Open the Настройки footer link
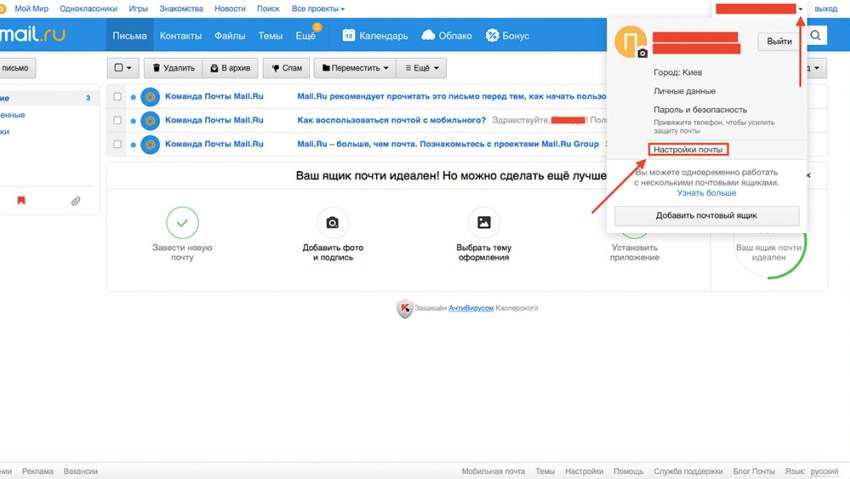 tap(584, 471)
